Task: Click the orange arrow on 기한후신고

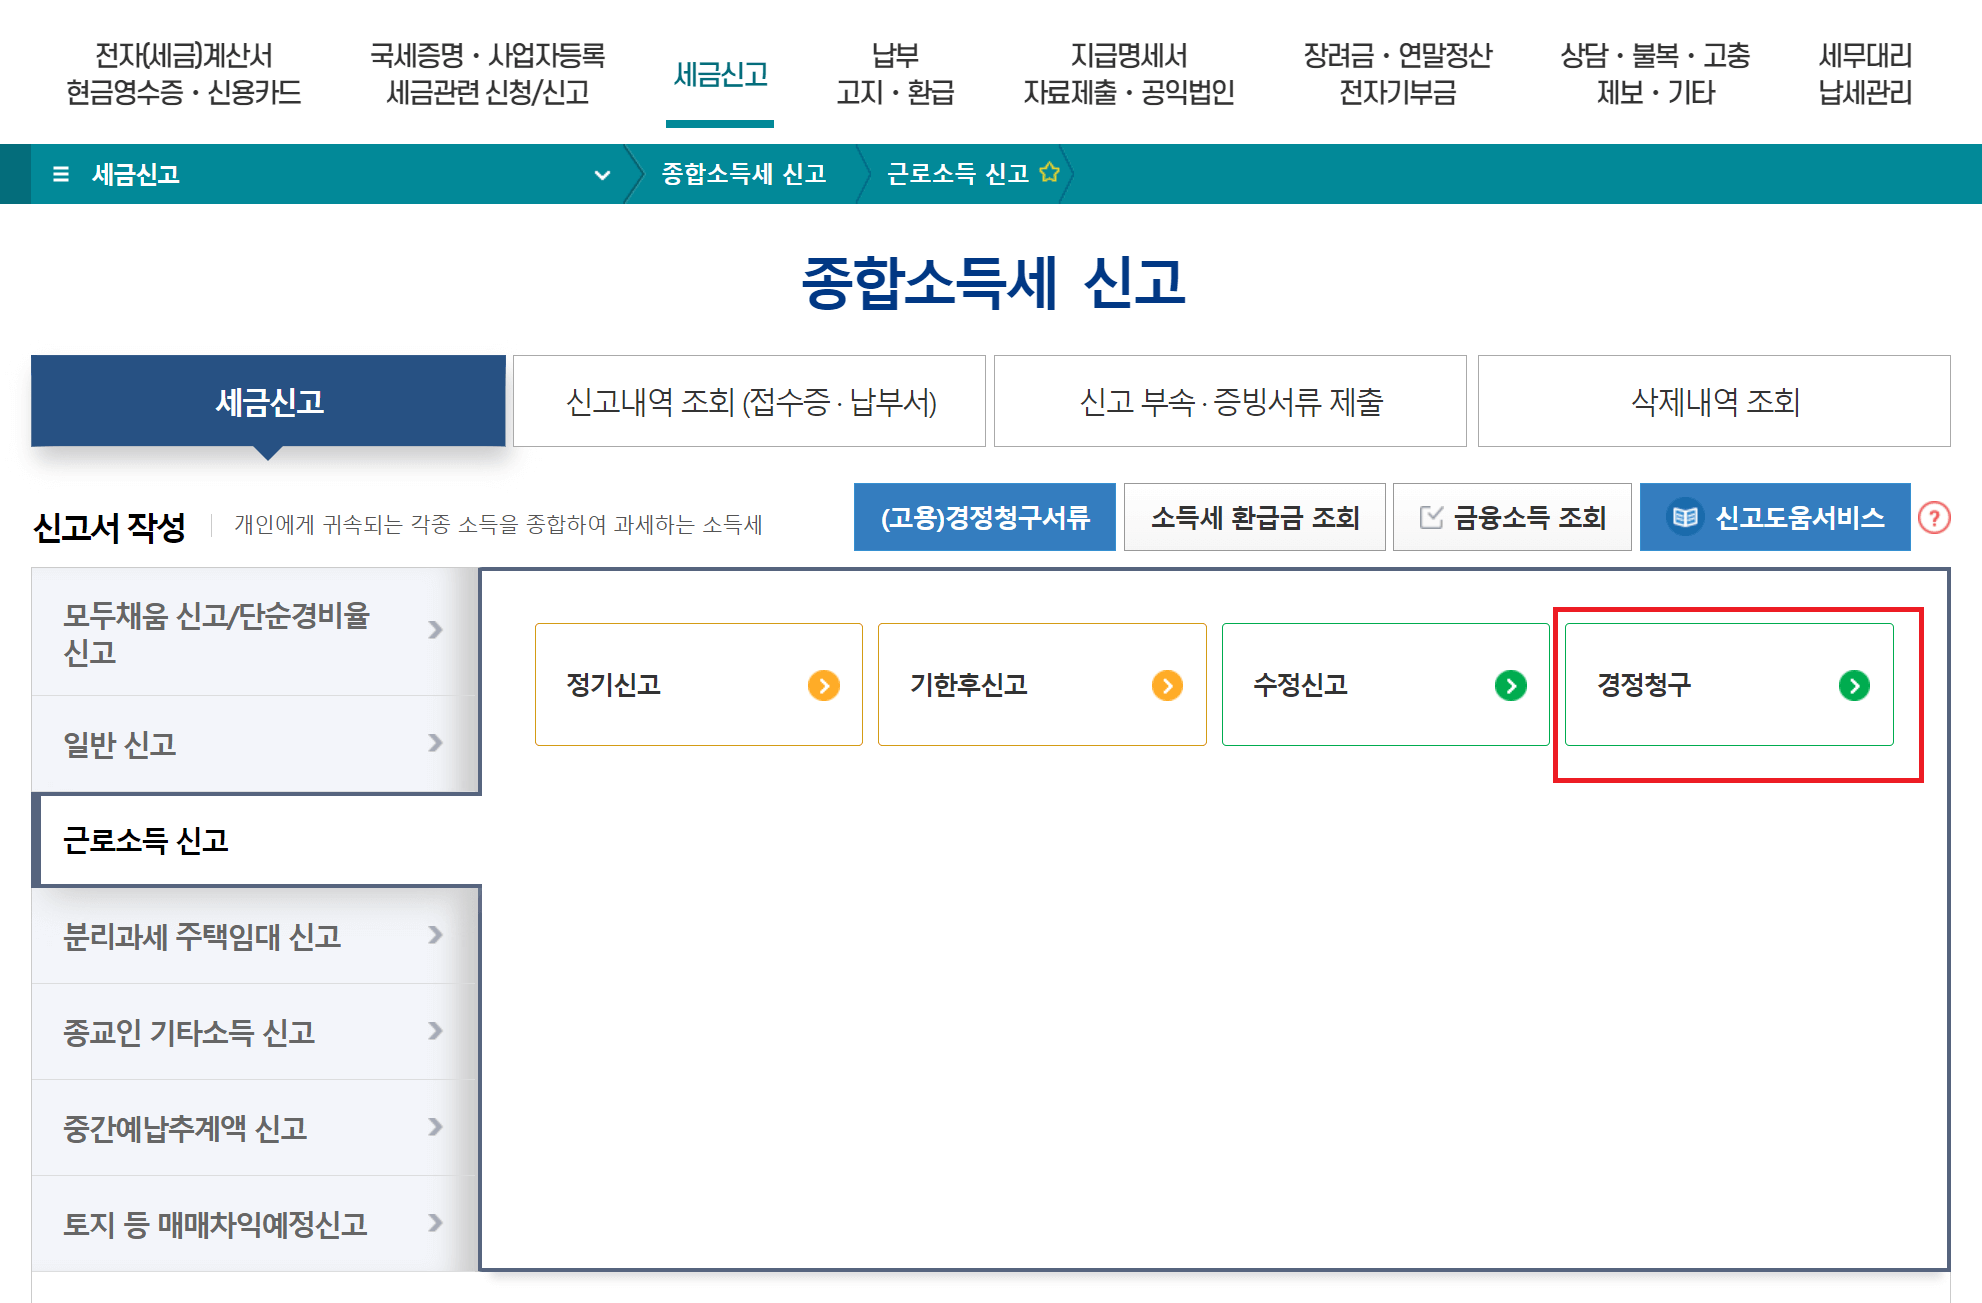Action: [x=1167, y=685]
